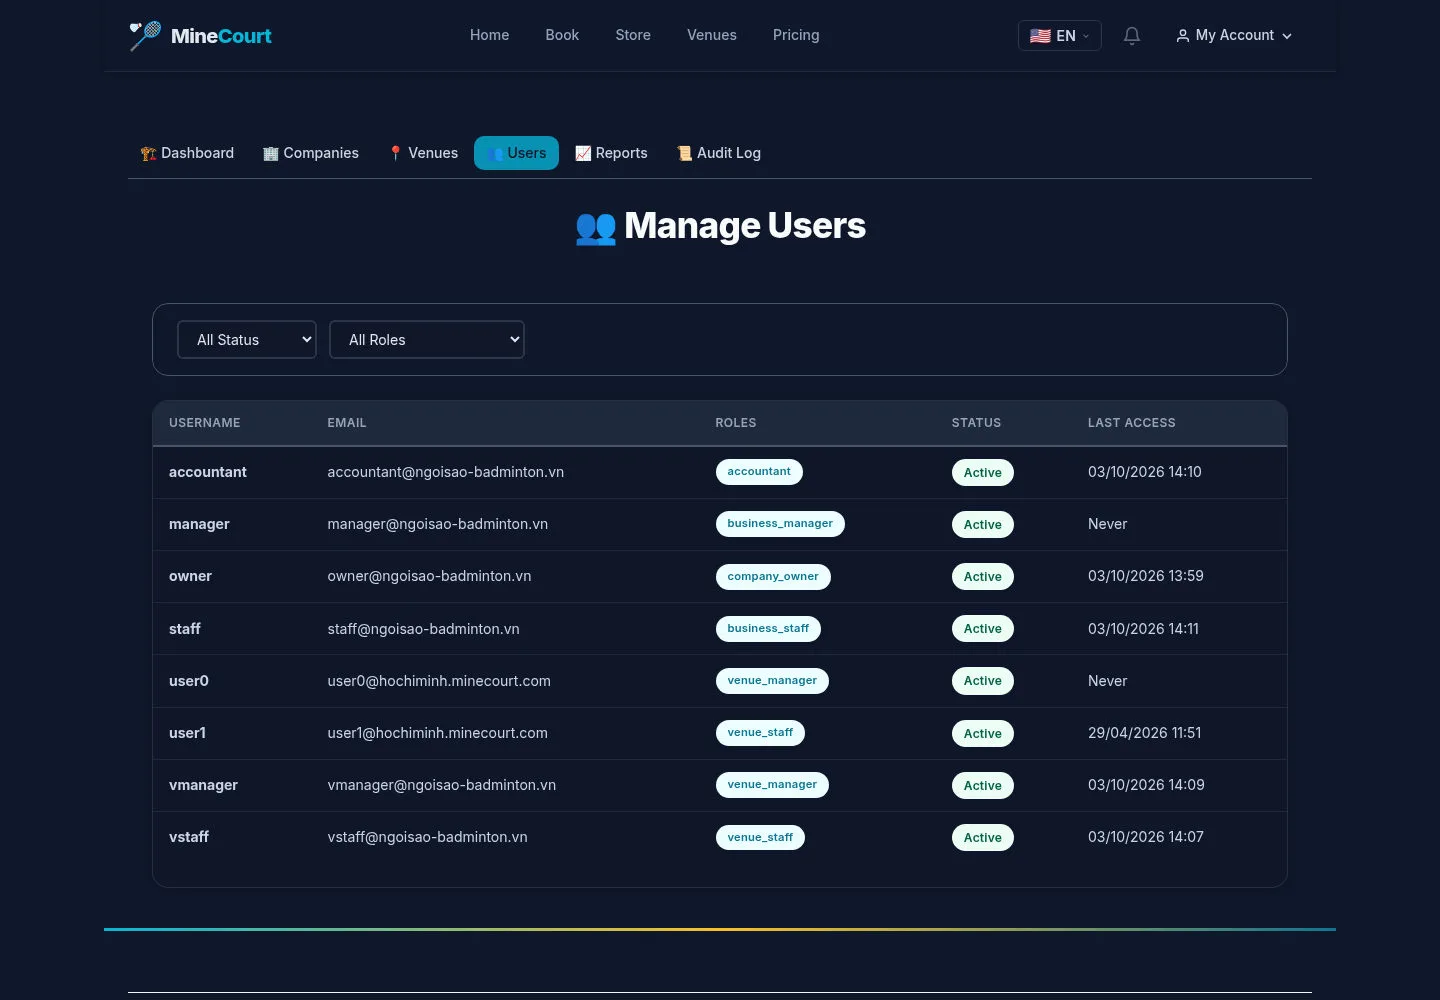
Task: Go to the Store menu item
Action: click(x=633, y=35)
